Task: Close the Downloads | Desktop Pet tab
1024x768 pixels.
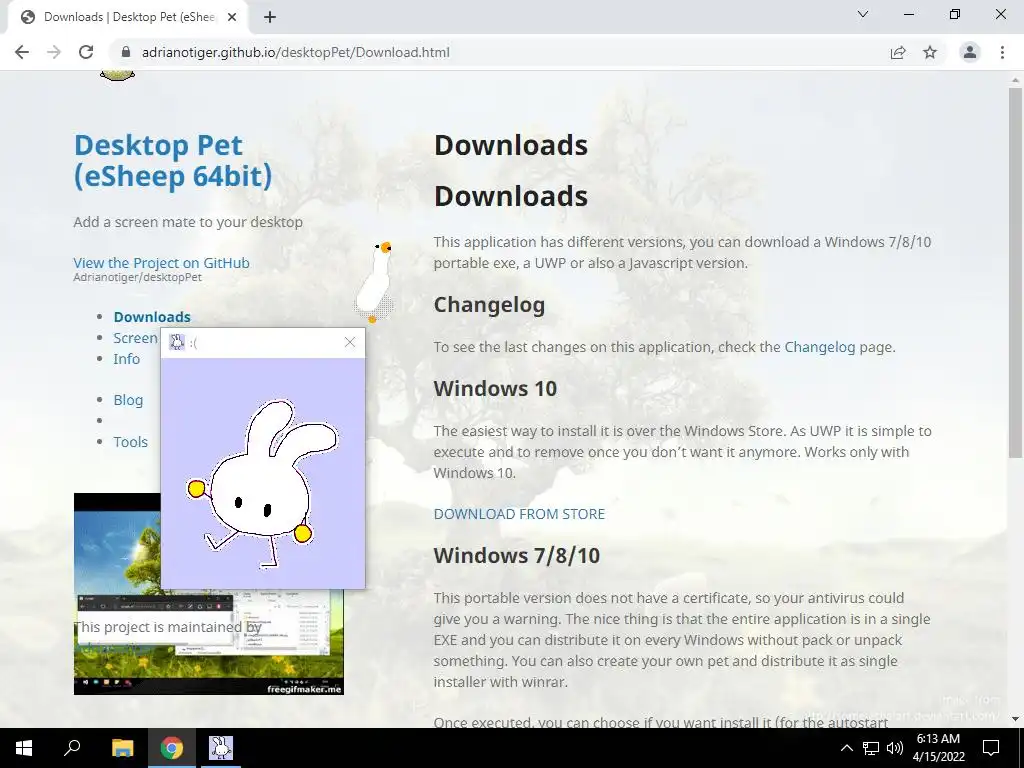Action: [232, 17]
